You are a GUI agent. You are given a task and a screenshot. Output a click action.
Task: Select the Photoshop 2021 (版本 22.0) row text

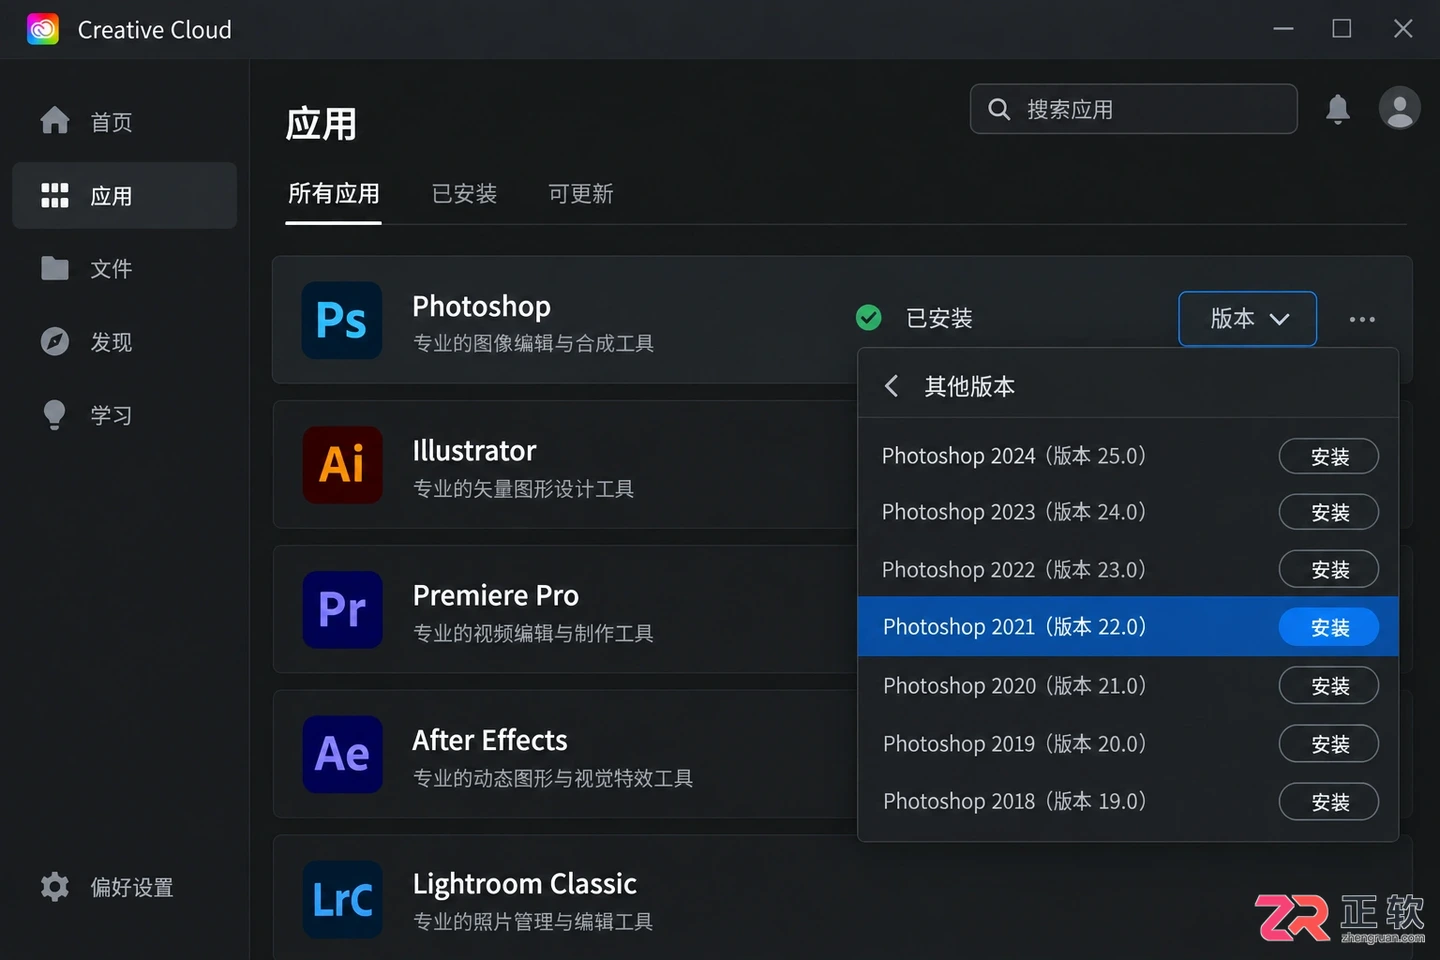[1014, 627]
